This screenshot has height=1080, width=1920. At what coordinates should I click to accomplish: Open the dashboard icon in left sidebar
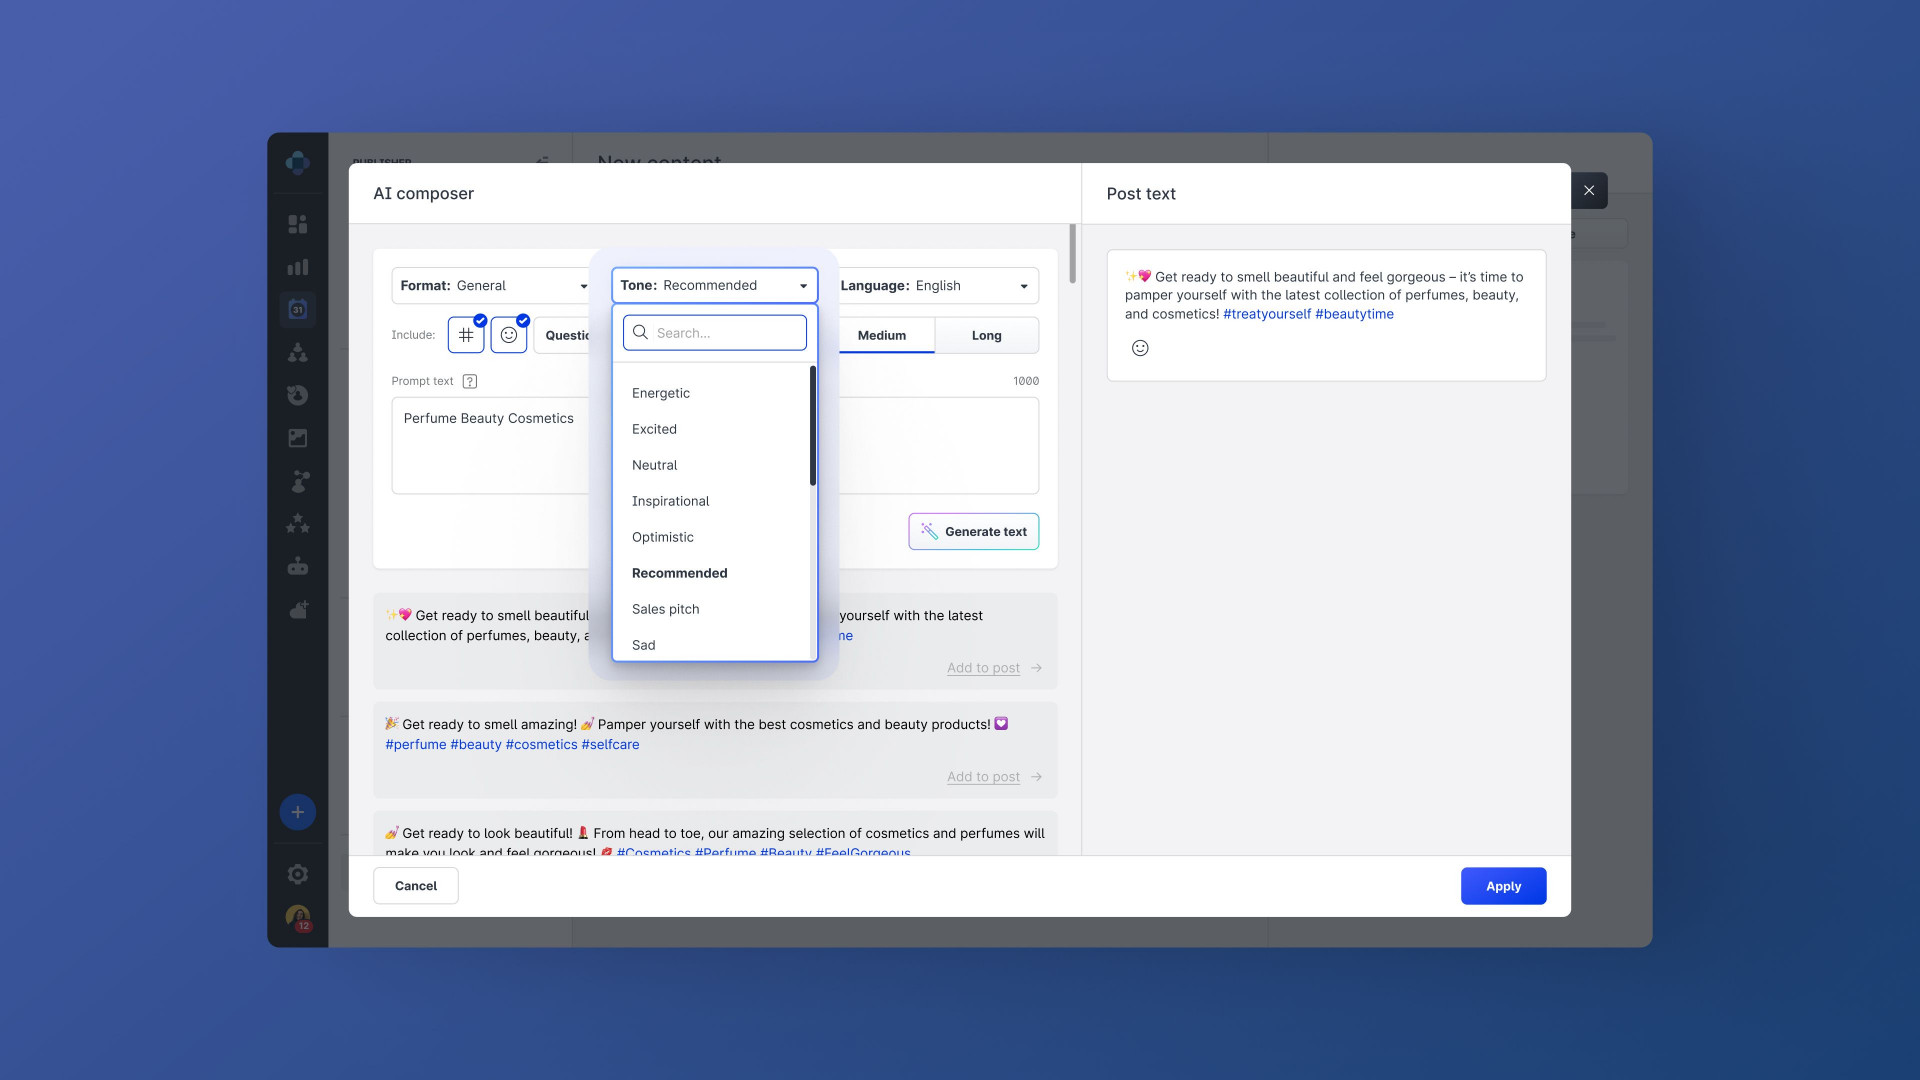pyautogui.click(x=298, y=224)
